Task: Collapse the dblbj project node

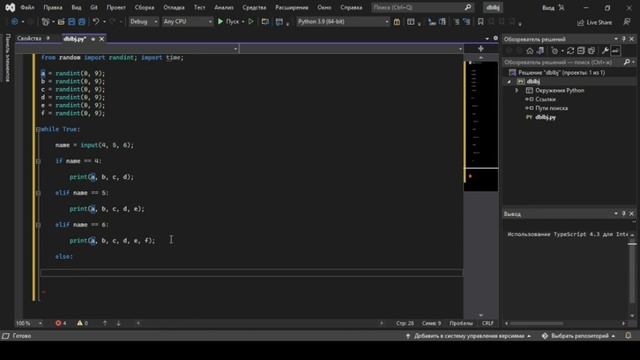Action: [x=509, y=82]
